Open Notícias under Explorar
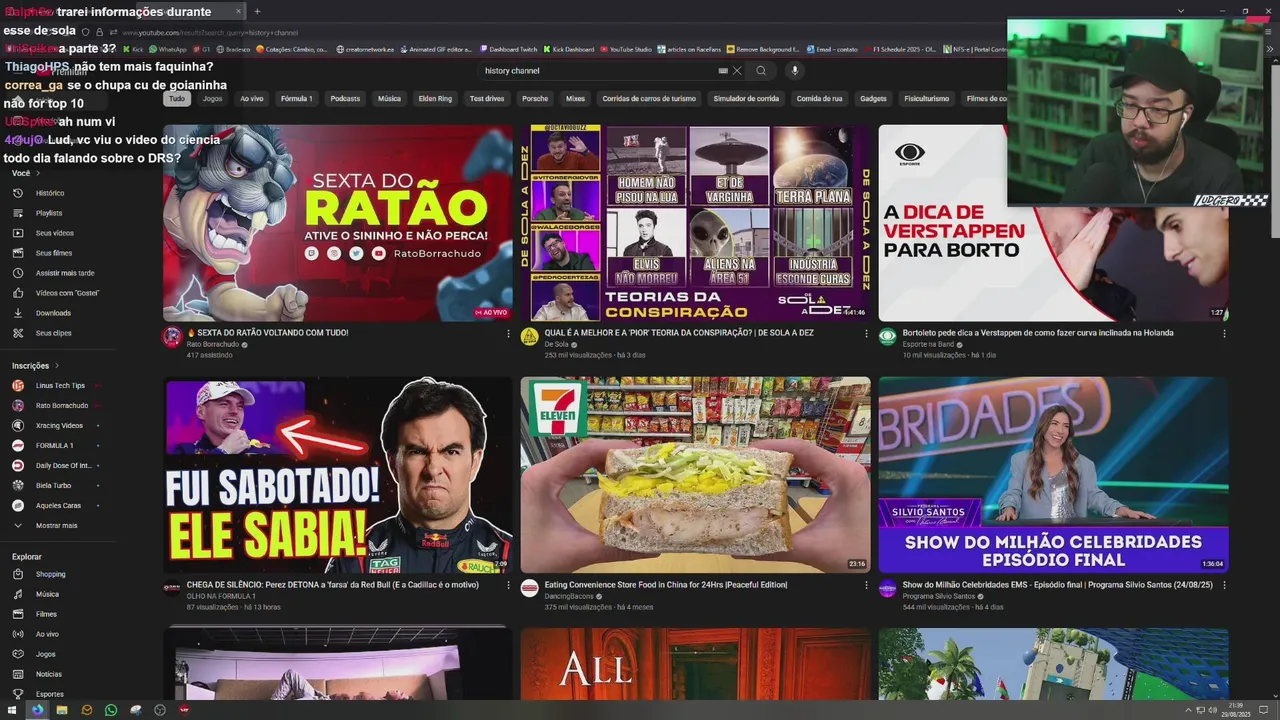 pyautogui.click(x=48, y=675)
